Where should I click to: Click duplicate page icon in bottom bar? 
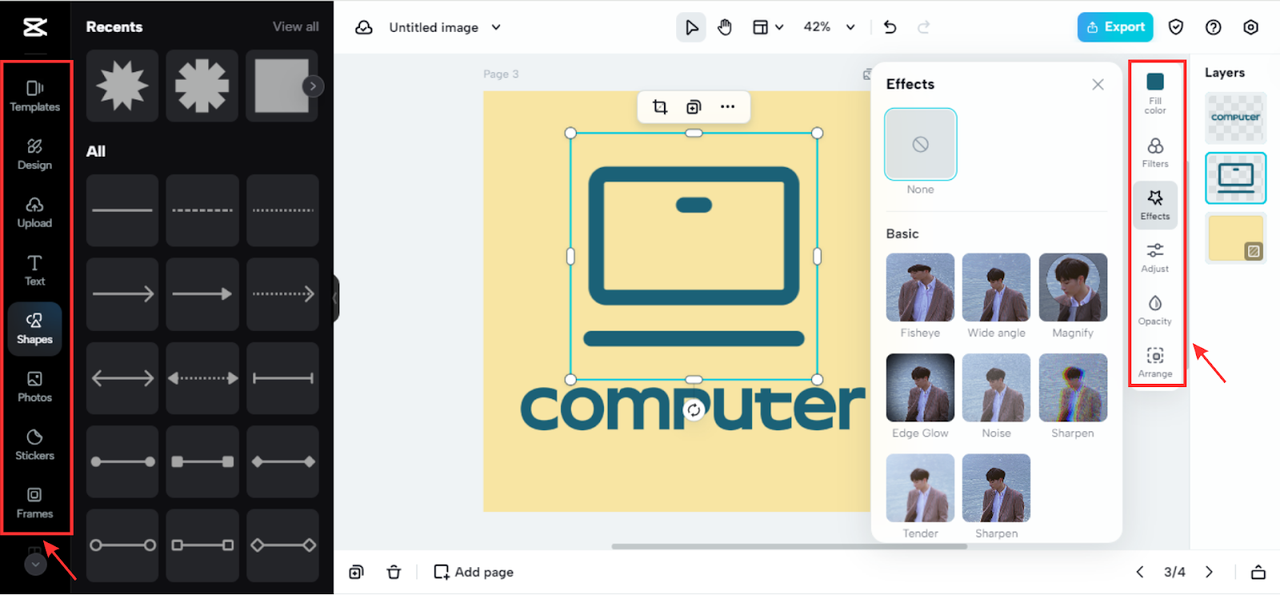click(356, 572)
